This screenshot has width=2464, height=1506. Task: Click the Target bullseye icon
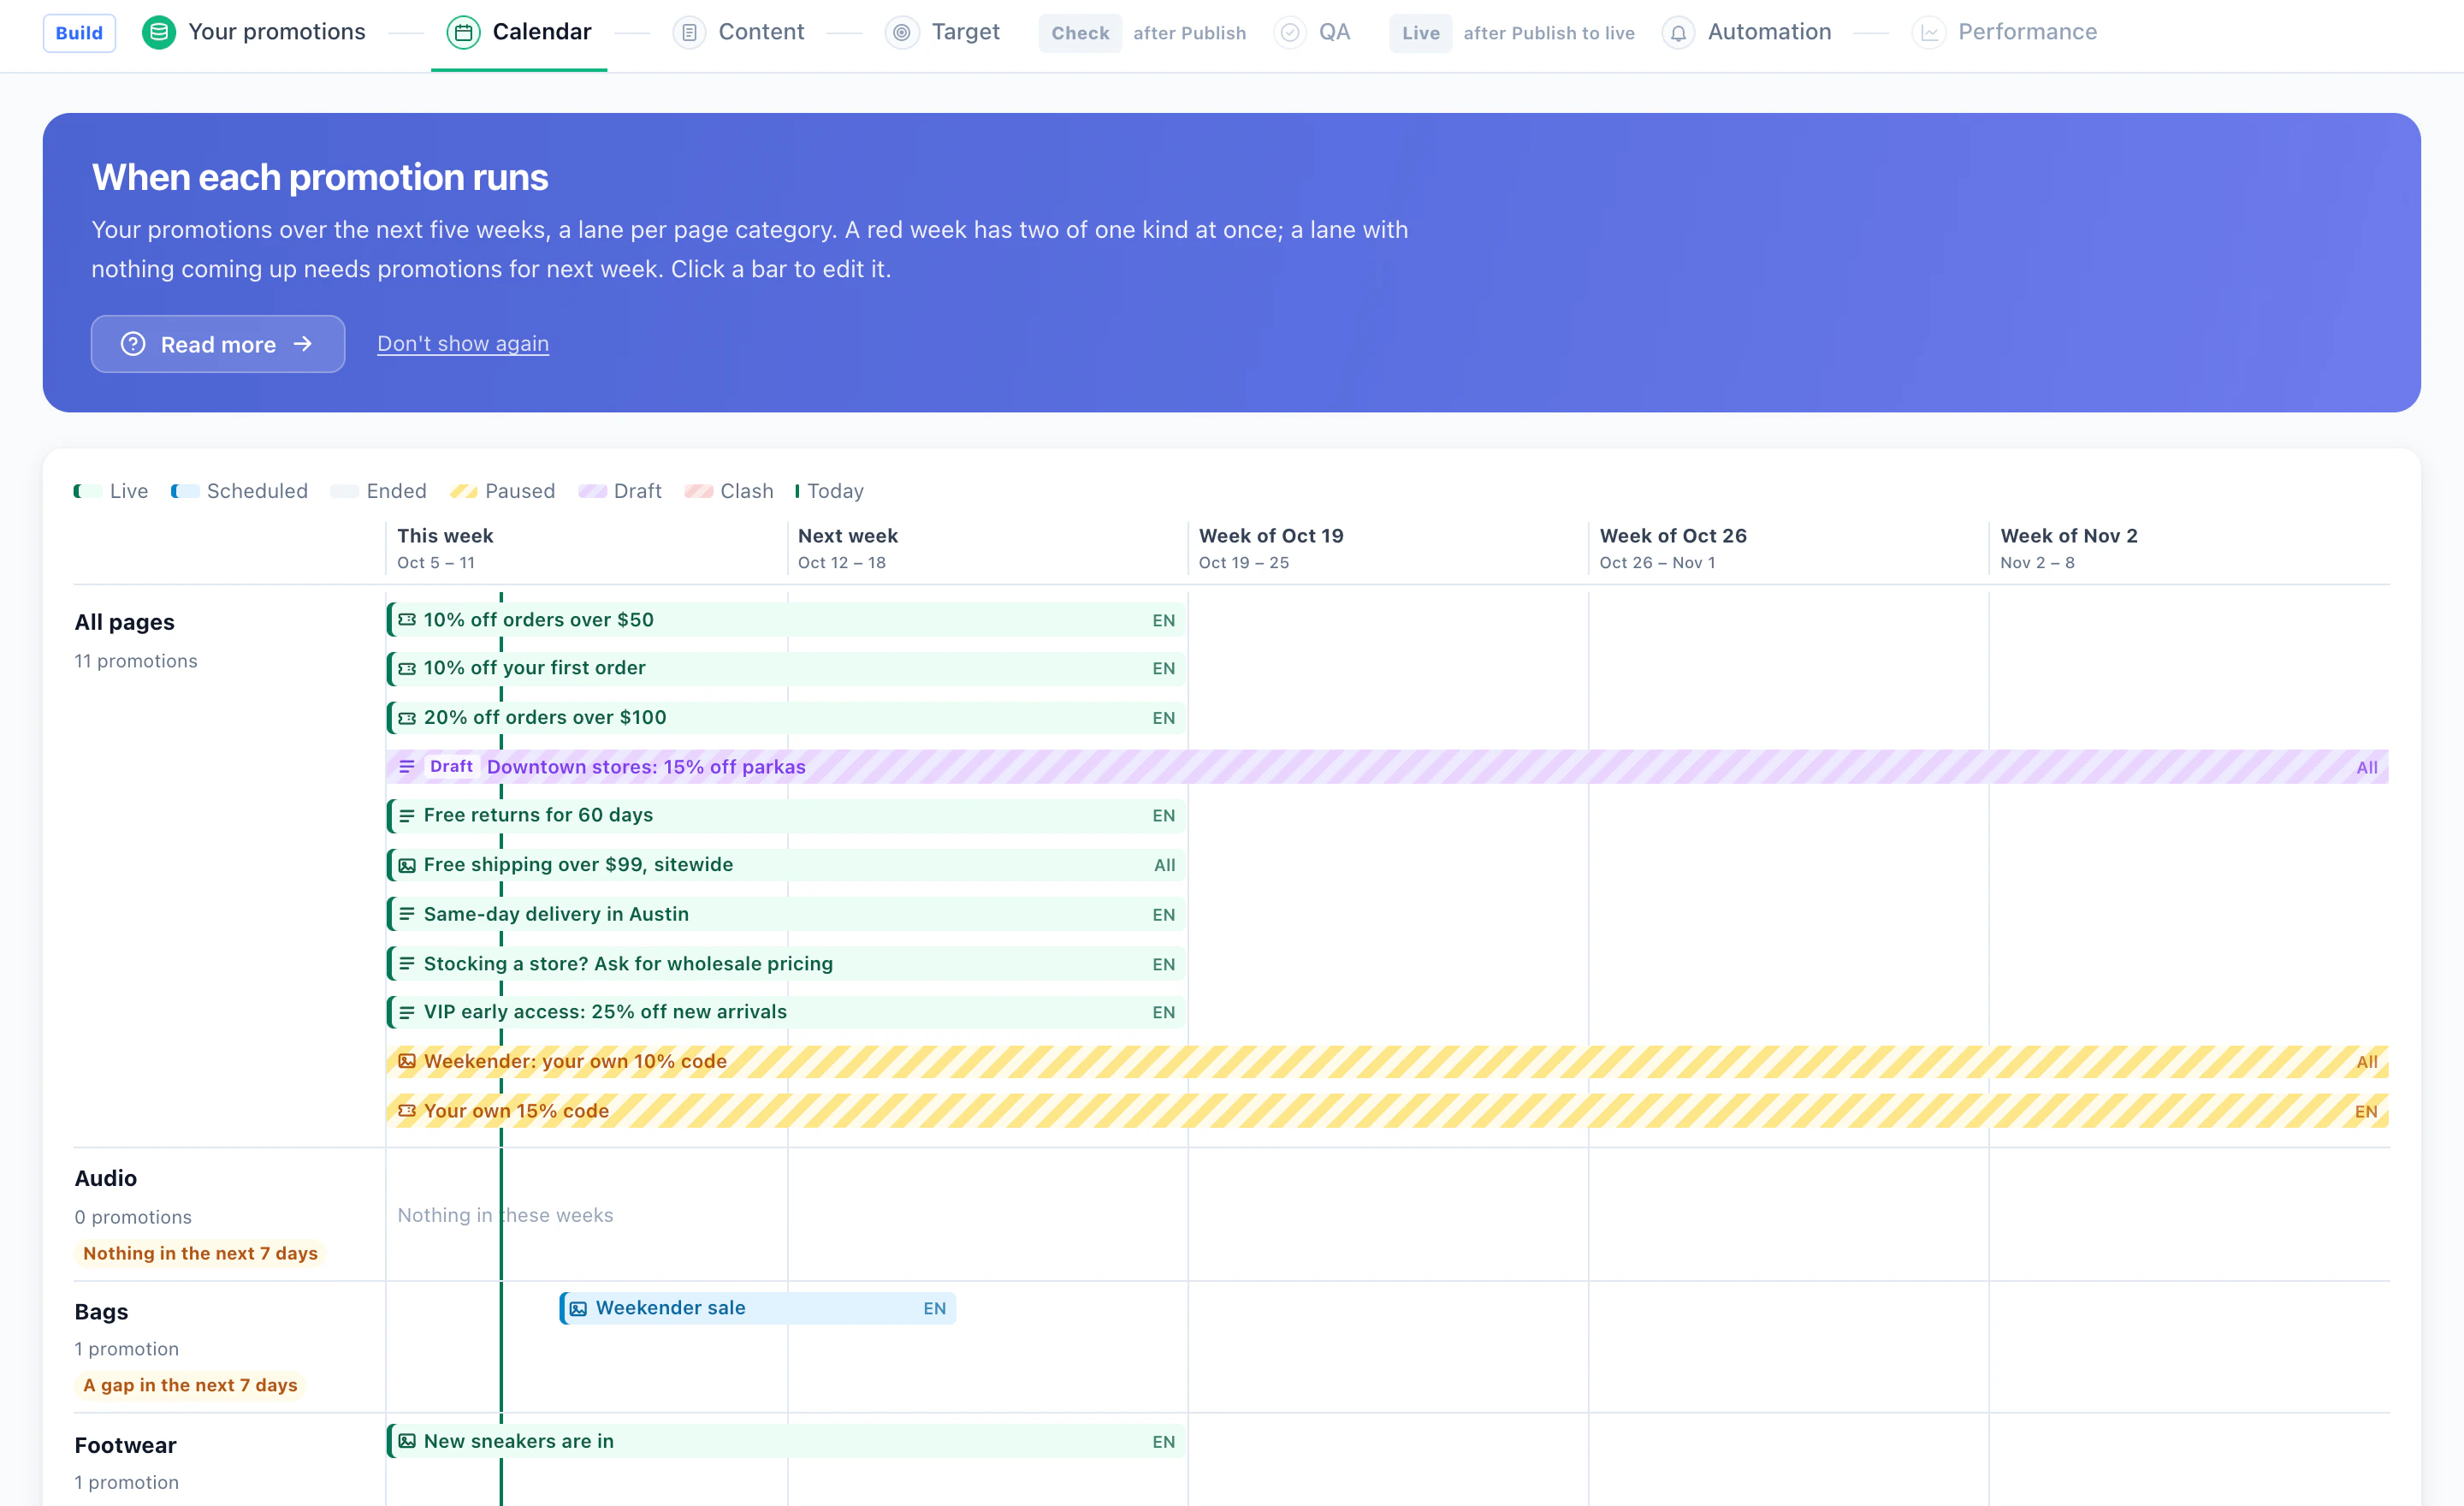(x=902, y=32)
